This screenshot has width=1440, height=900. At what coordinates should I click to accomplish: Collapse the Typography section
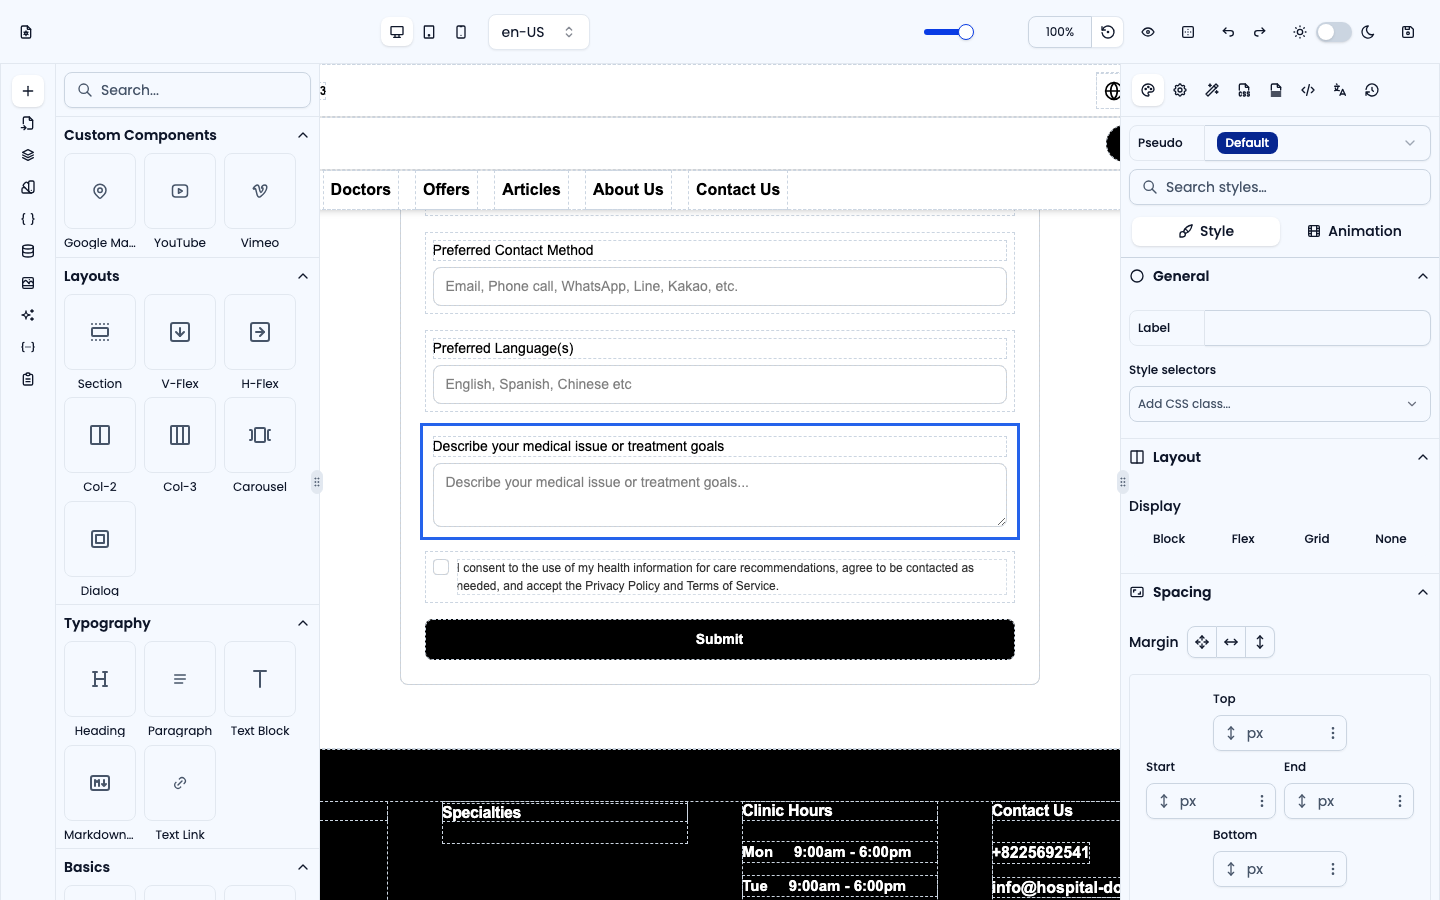tap(303, 623)
